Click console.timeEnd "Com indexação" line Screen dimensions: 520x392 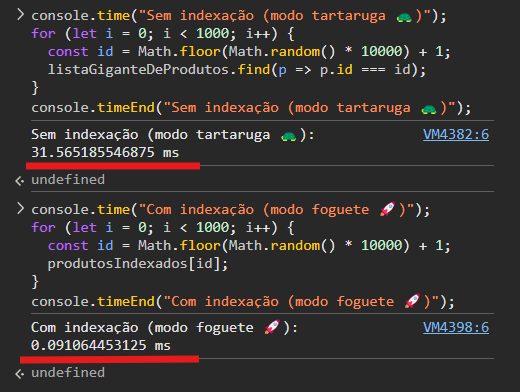(x=243, y=302)
